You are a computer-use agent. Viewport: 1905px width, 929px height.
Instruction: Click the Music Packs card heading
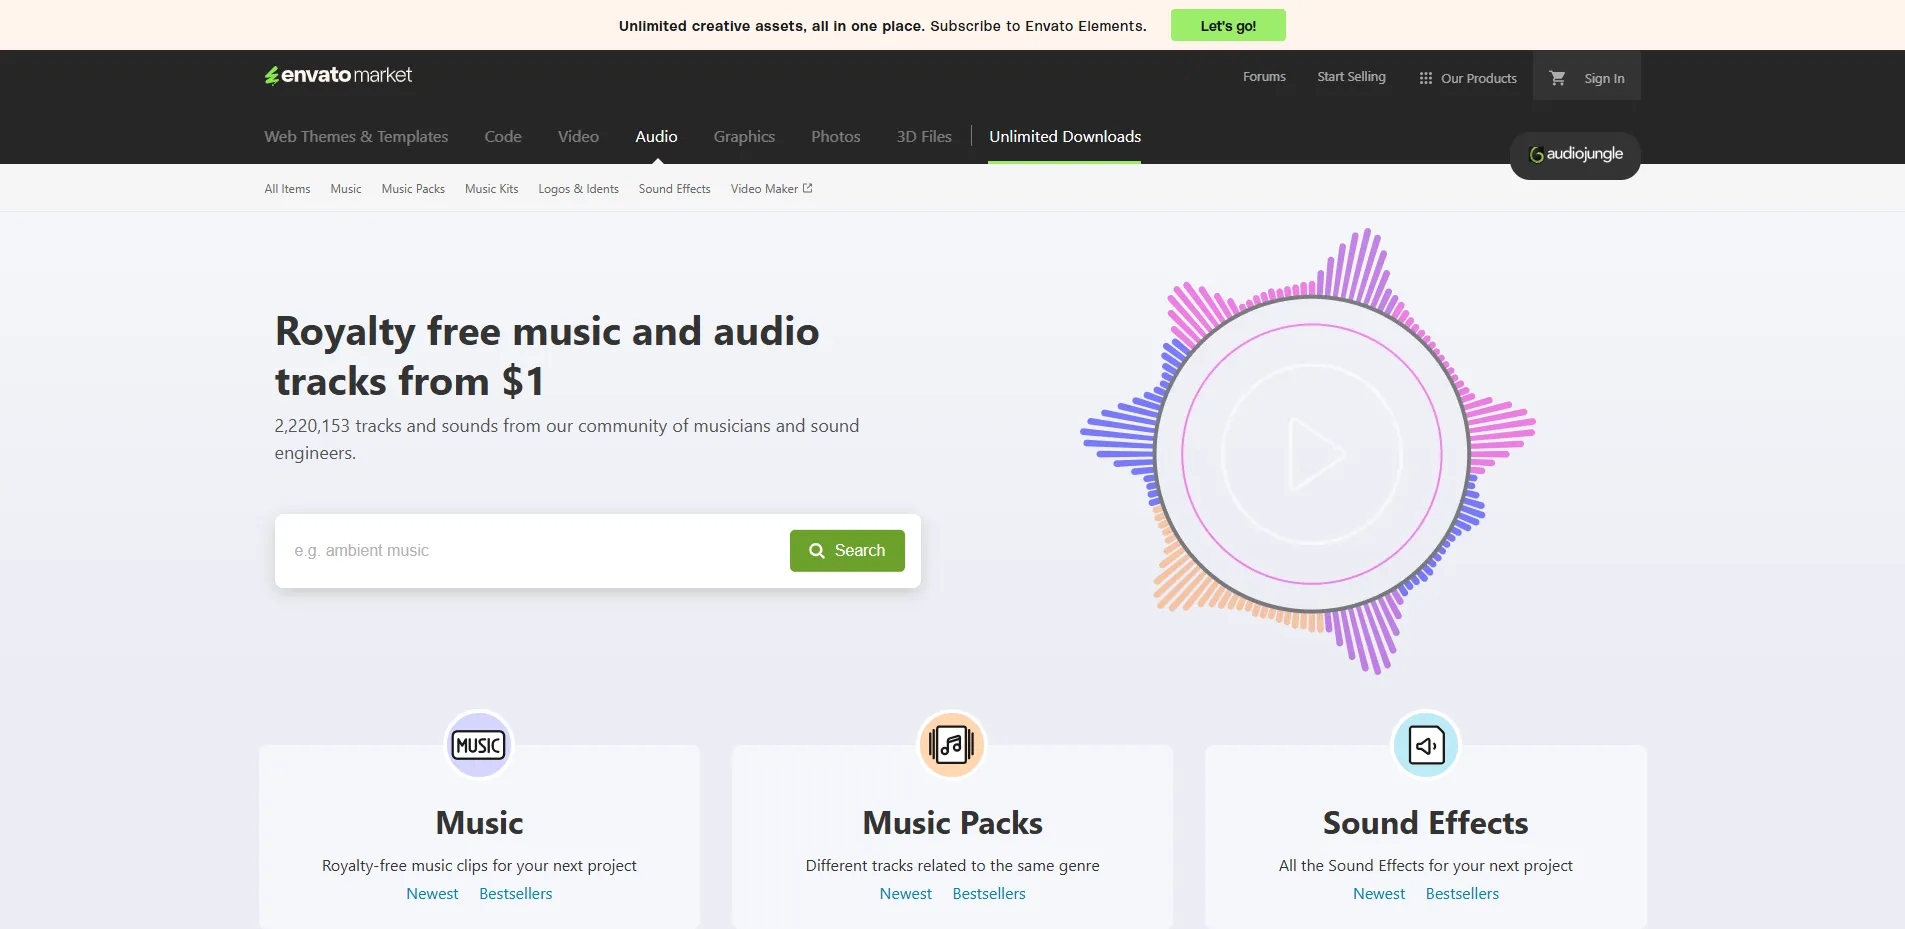952,823
